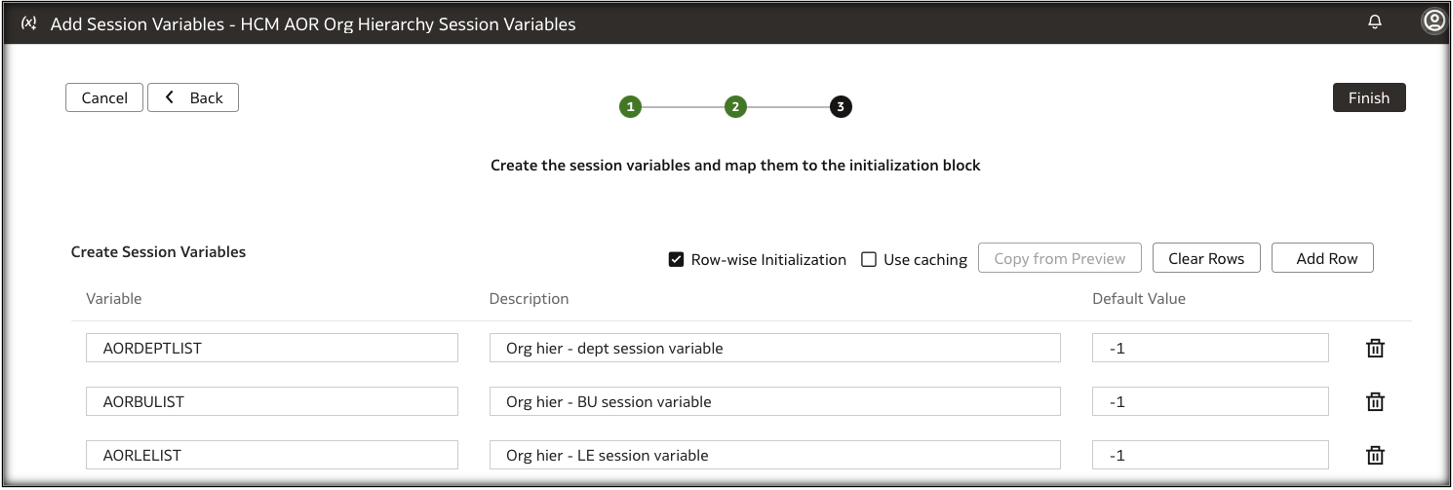This screenshot has height=490, width=1453.
Task: Go to wizard step 1
Action: (630, 106)
